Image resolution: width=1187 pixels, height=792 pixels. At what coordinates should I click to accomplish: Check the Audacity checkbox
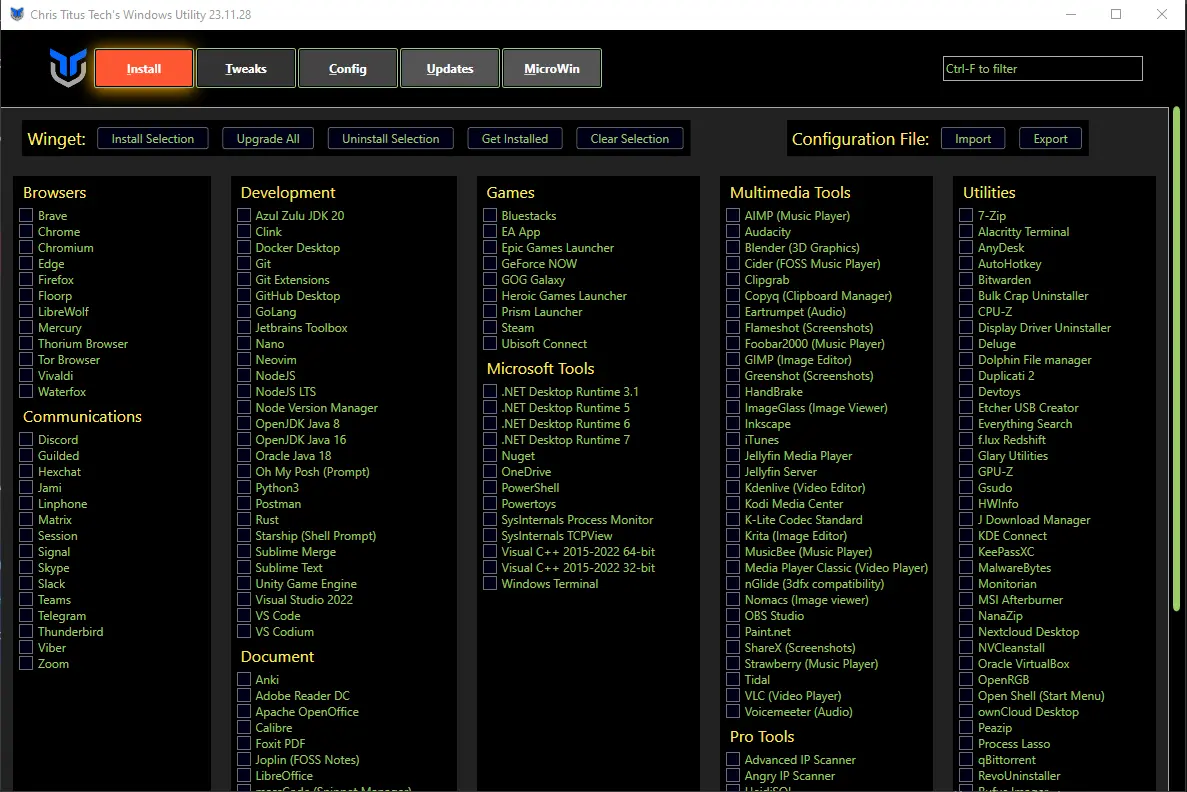[733, 232]
